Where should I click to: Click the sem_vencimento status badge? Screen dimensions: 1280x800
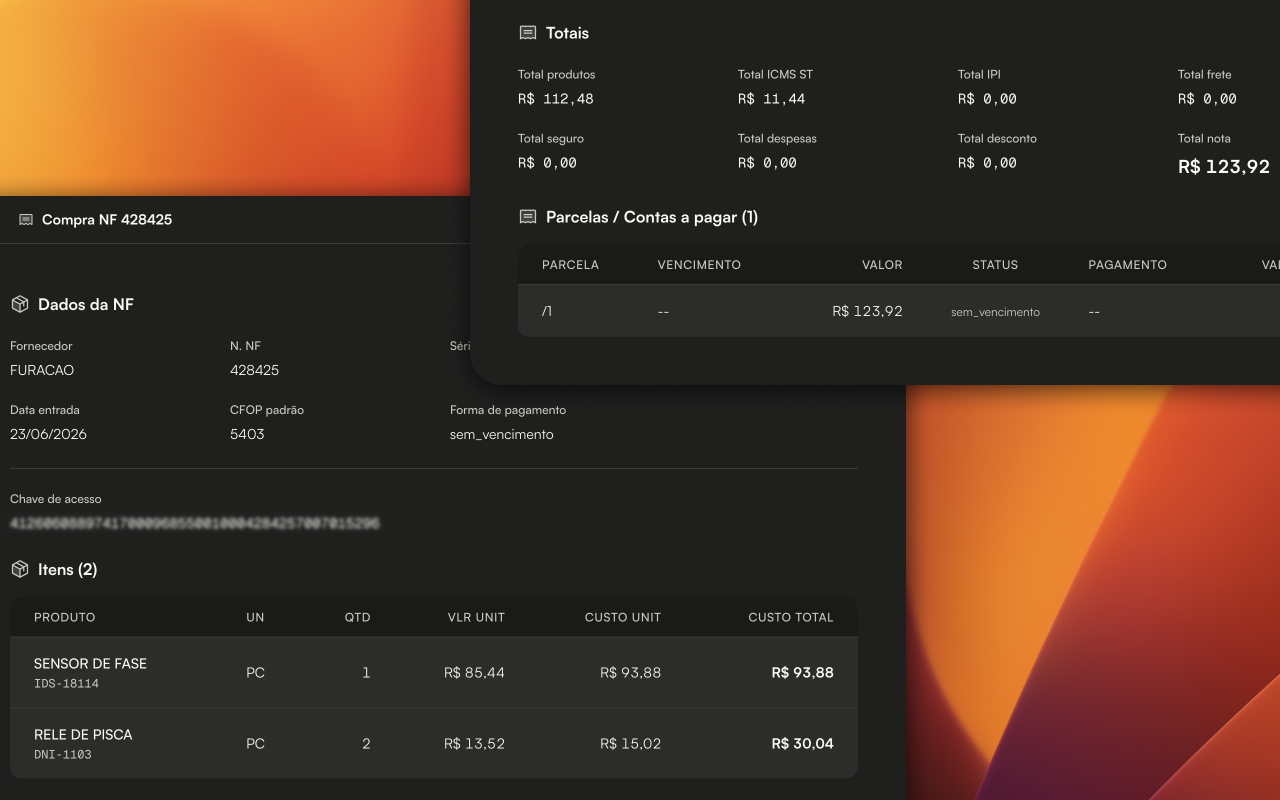point(995,312)
